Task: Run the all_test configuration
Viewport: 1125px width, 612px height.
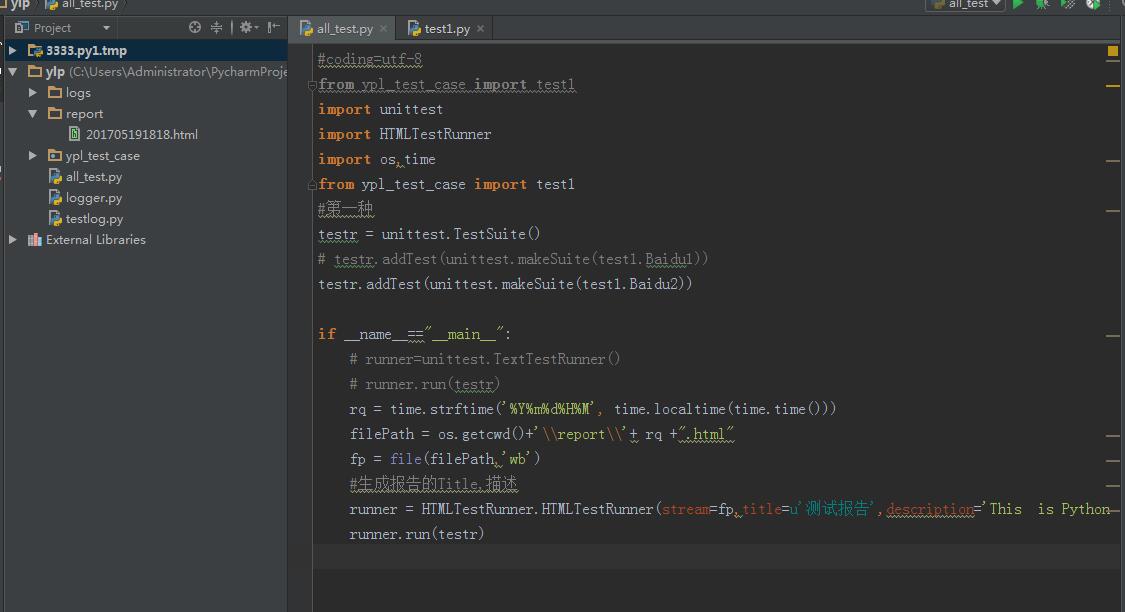Action: [1017, 4]
